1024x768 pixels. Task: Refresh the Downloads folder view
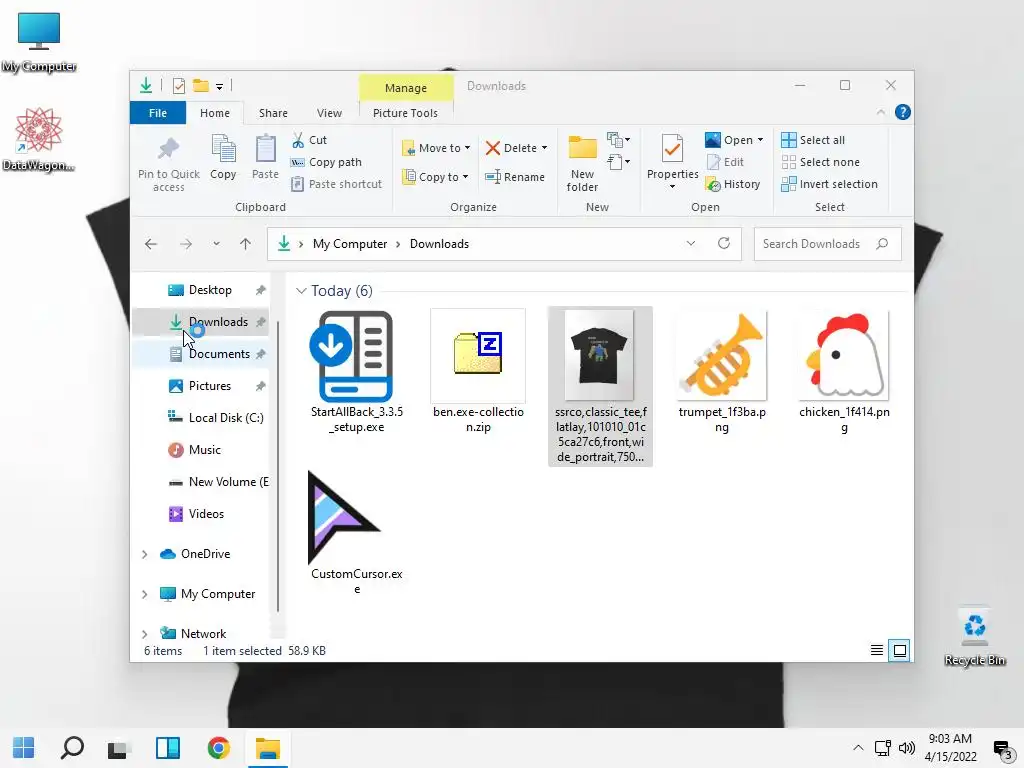(724, 244)
